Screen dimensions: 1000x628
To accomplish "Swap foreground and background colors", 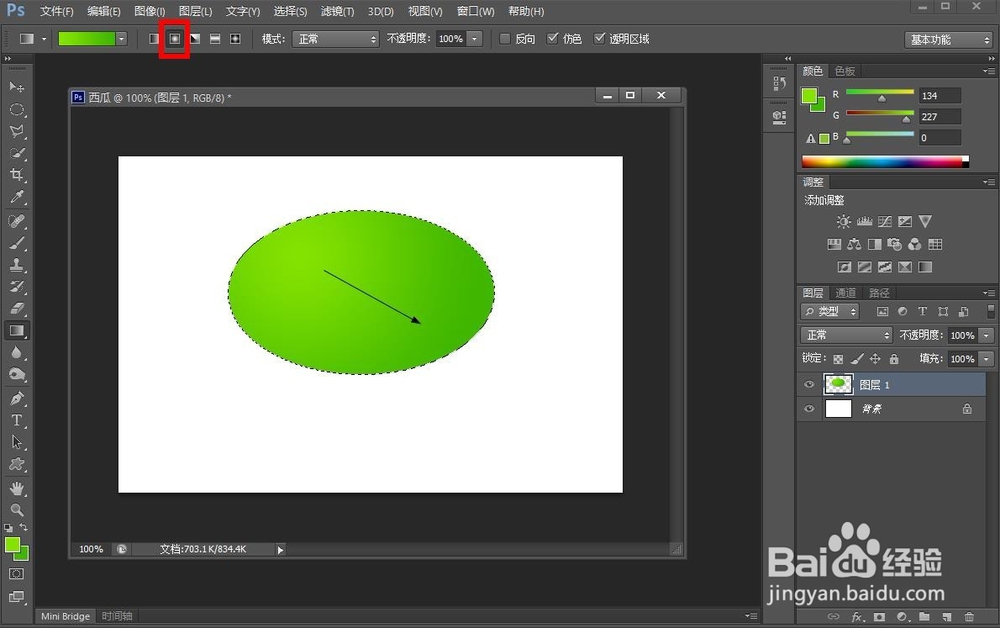I will coord(24,527).
